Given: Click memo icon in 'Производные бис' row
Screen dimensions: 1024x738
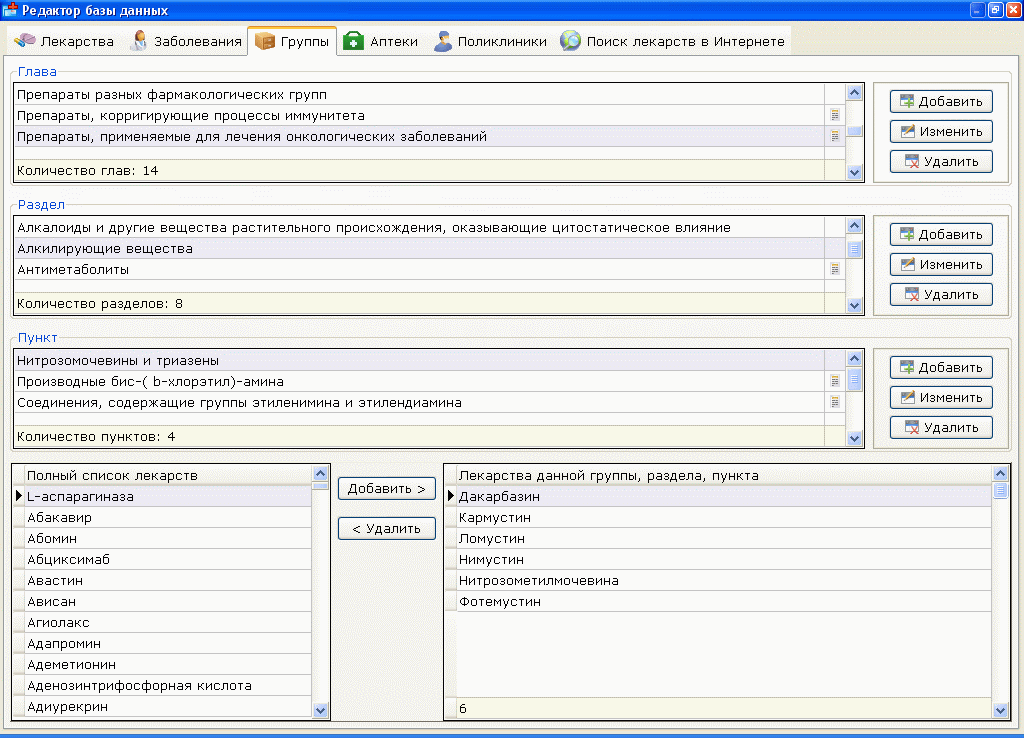Looking at the screenshot, I should click(x=835, y=381).
